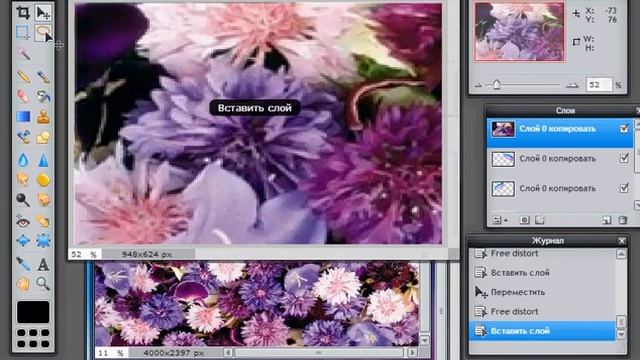The height and width of the screenshot is (360, 640).
Task: Click the navigator preview thumbnail
Action: (x=519, y=31)
